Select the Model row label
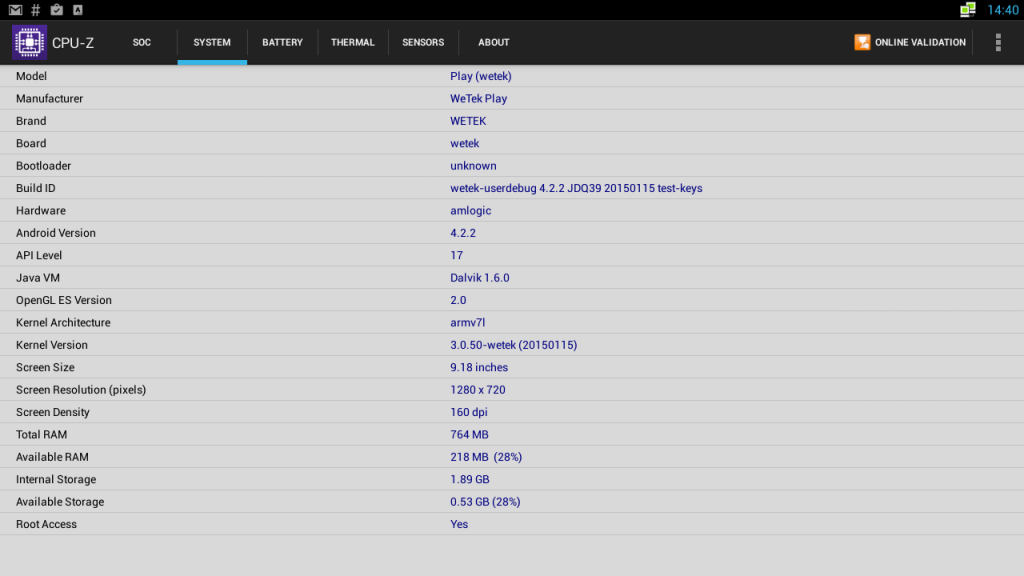 (31, 76)
